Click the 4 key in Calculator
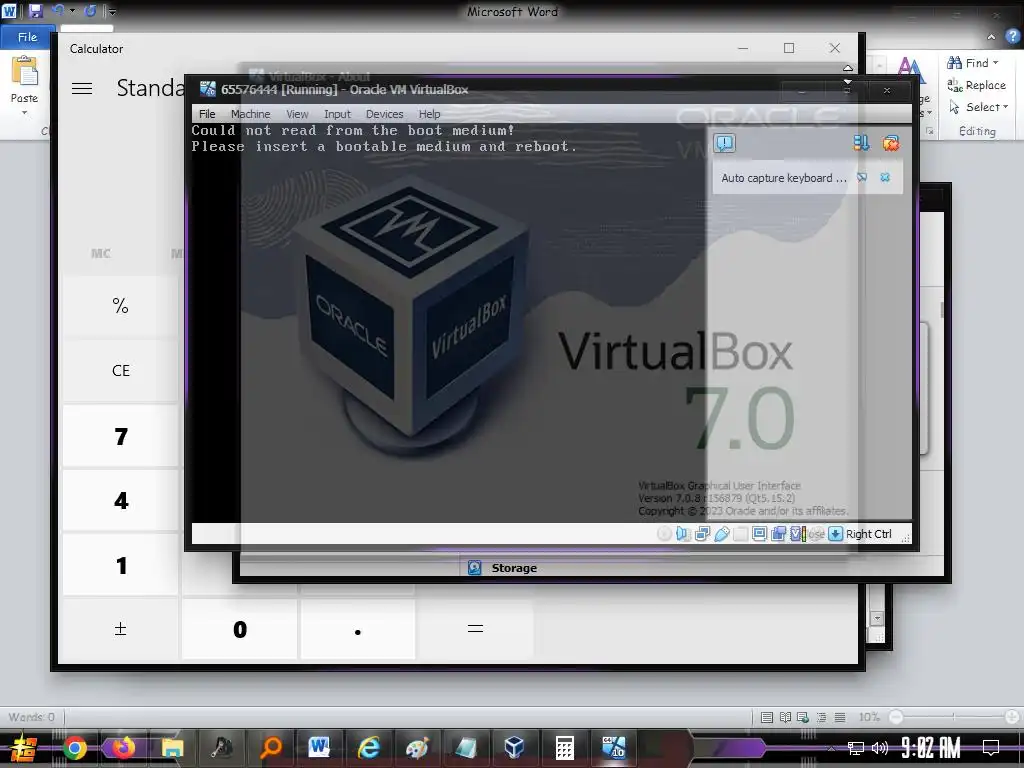 pyautogui.click(x=121, y=500)
